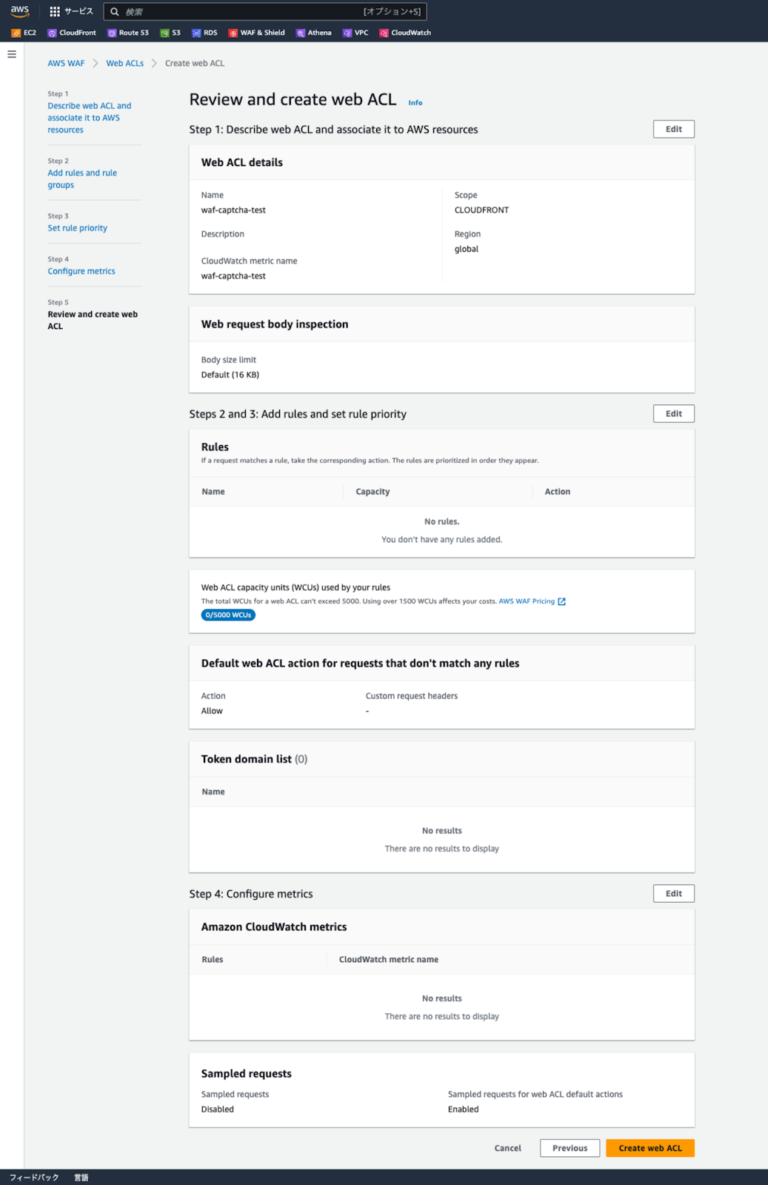Screen dimensions: 768x1185
Task: Open Route 53 shortcut icon
Action: point(112,33)
